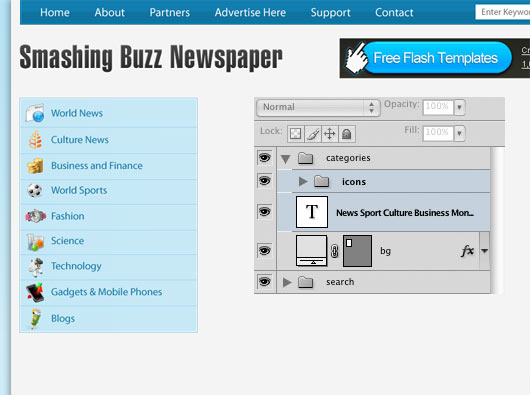Click the Enter Keyword search field
This screenshot has height=395, width=530.
pos(503,12)
